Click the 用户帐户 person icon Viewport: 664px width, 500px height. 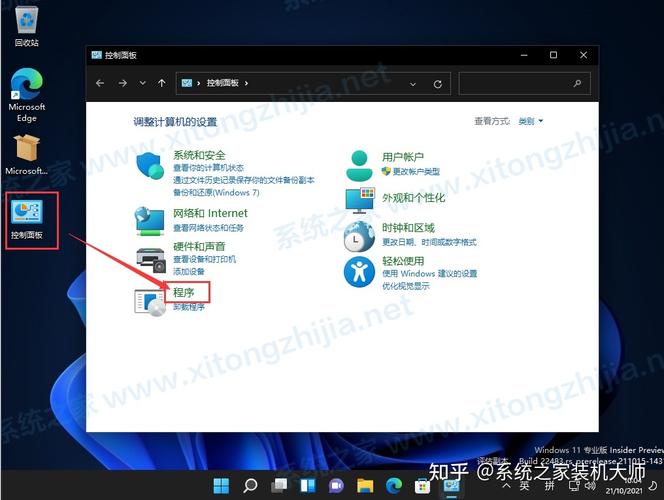coord(359,166)
